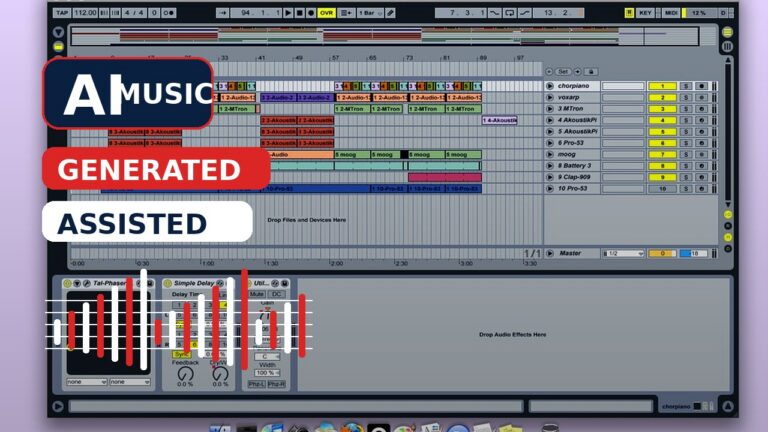Click the Set locator button
The image size is (768, 432).
click(x=563, y=72)
